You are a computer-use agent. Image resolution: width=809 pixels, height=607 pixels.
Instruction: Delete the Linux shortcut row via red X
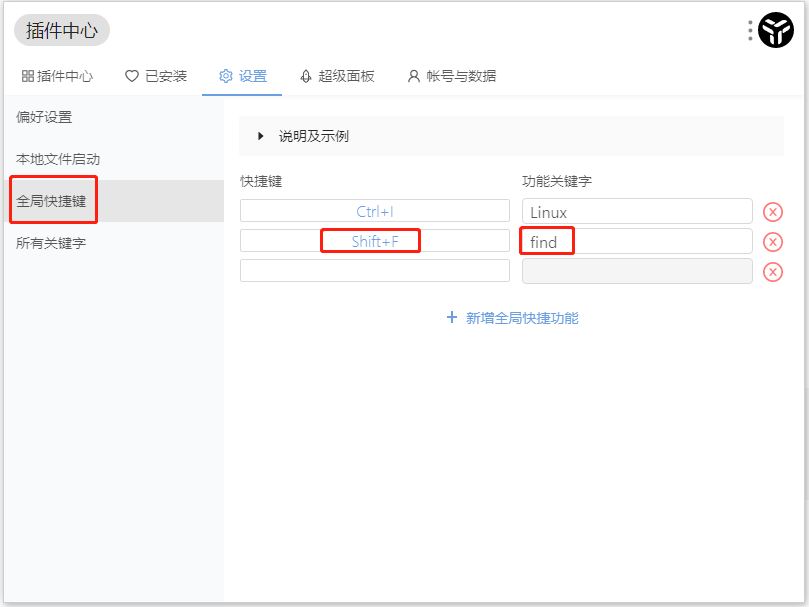point(773,211)
